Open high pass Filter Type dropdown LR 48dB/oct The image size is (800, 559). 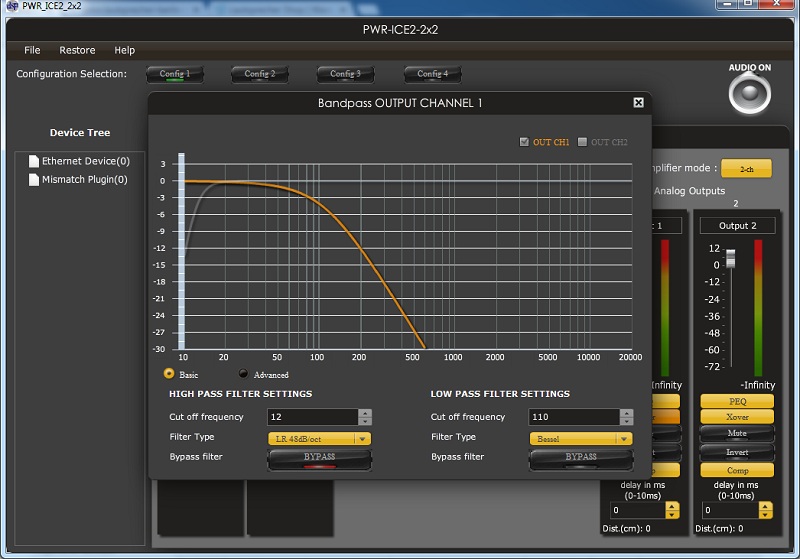pyautogui.click(x=319, y=439)
